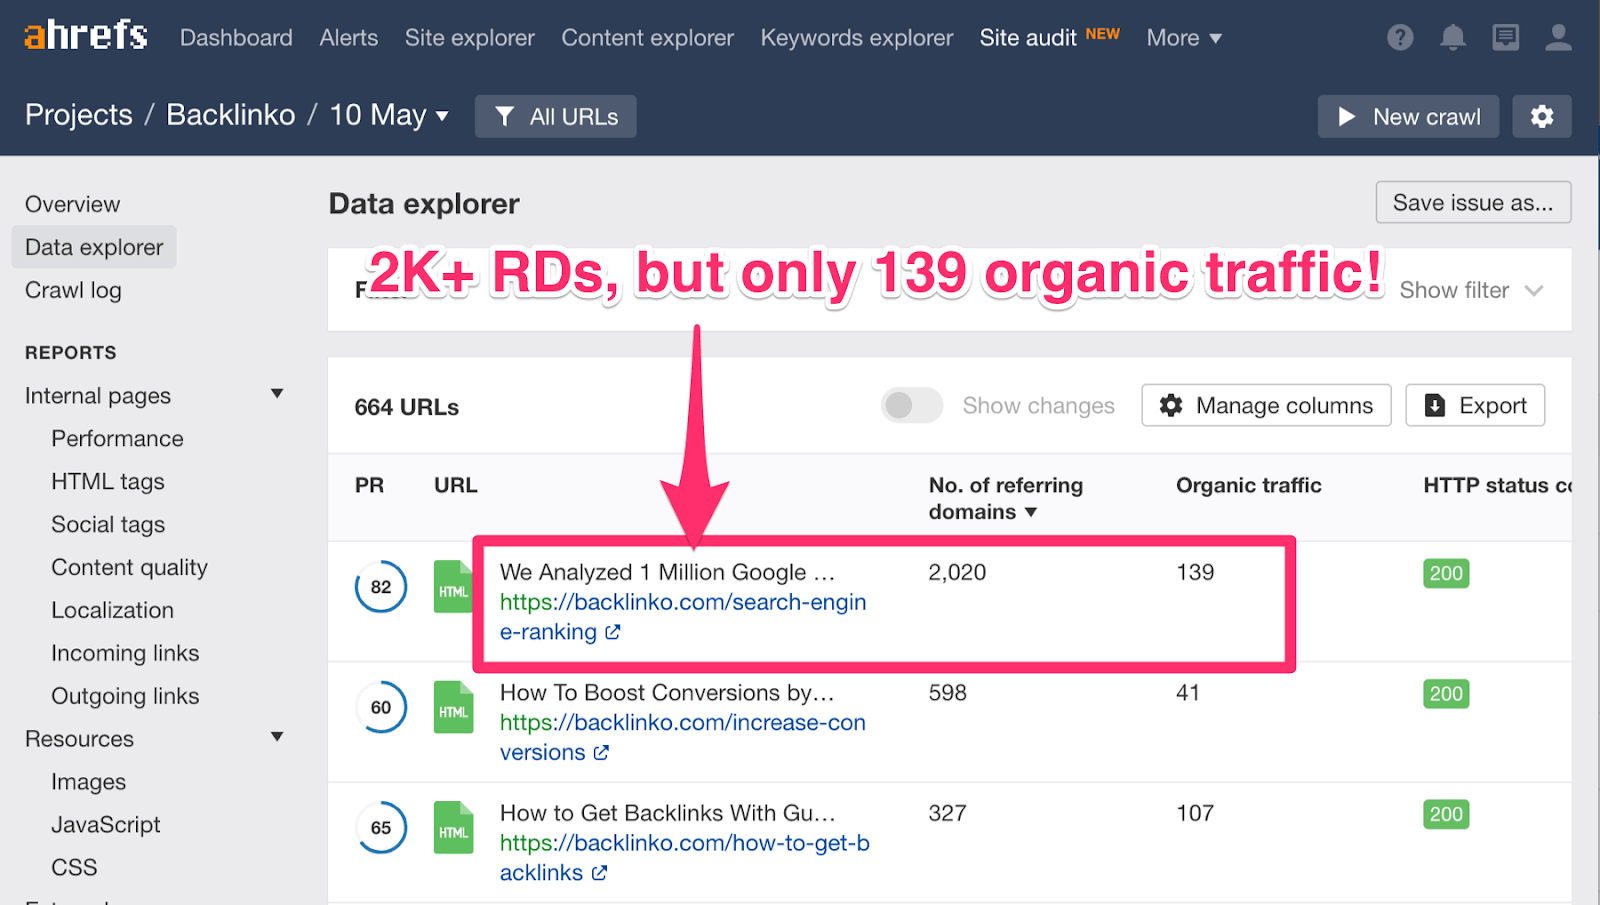Image resolution: width=1600 pixels, height=905 pixels.
Task: Sort by No. of referring domains column
Action: [1005, 498]
